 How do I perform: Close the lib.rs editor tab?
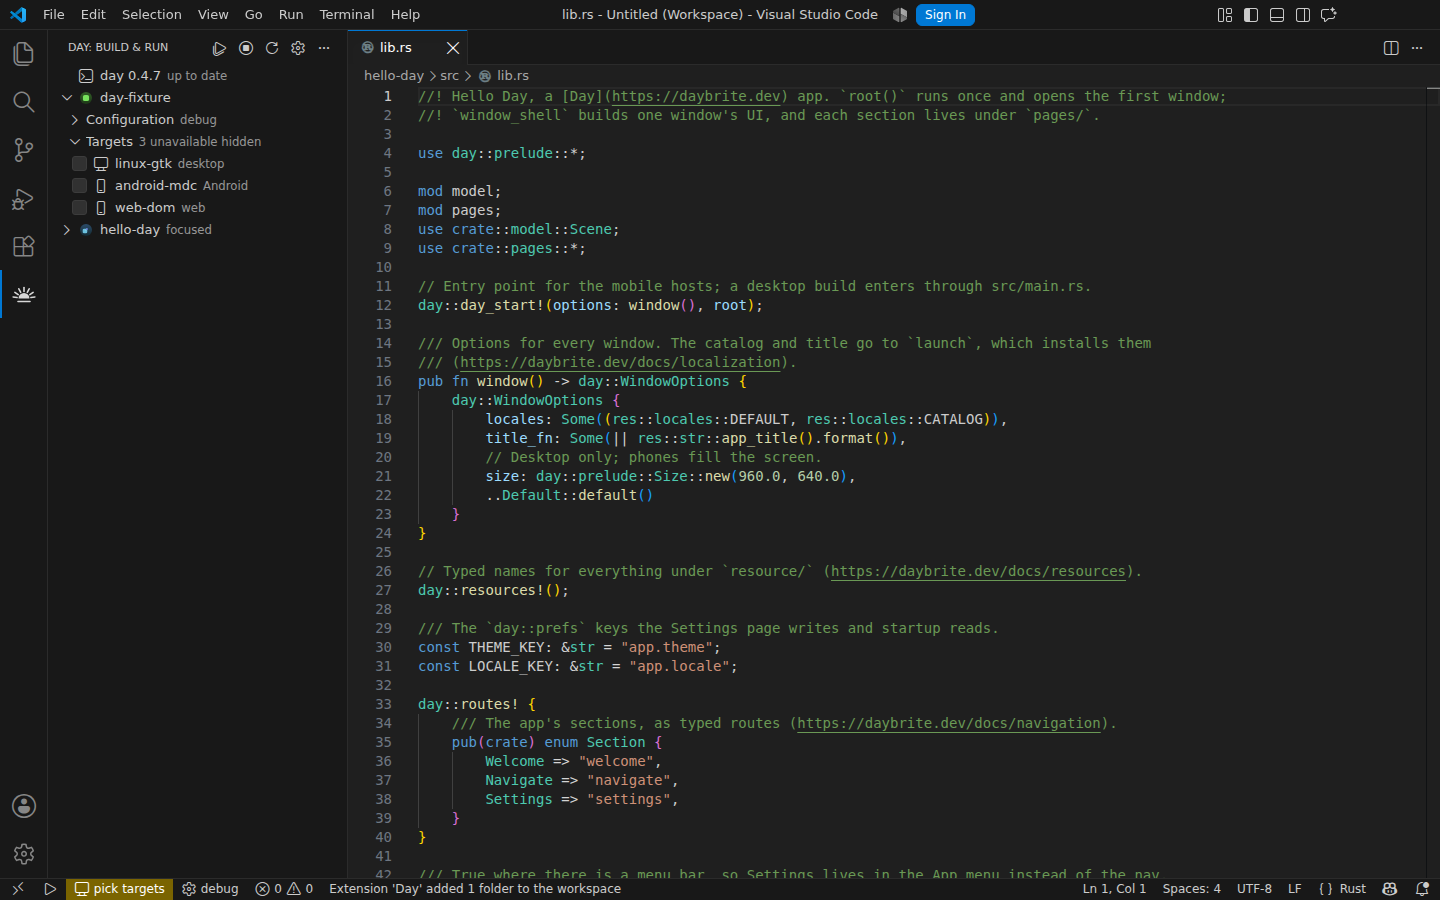[453, 48]
